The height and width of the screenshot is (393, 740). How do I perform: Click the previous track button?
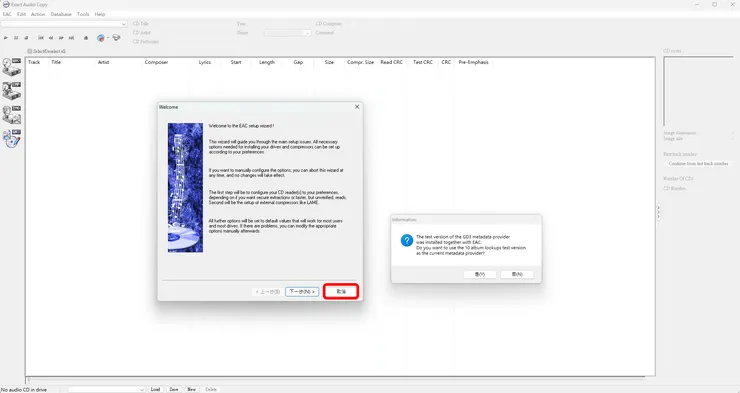pos(41,38)
